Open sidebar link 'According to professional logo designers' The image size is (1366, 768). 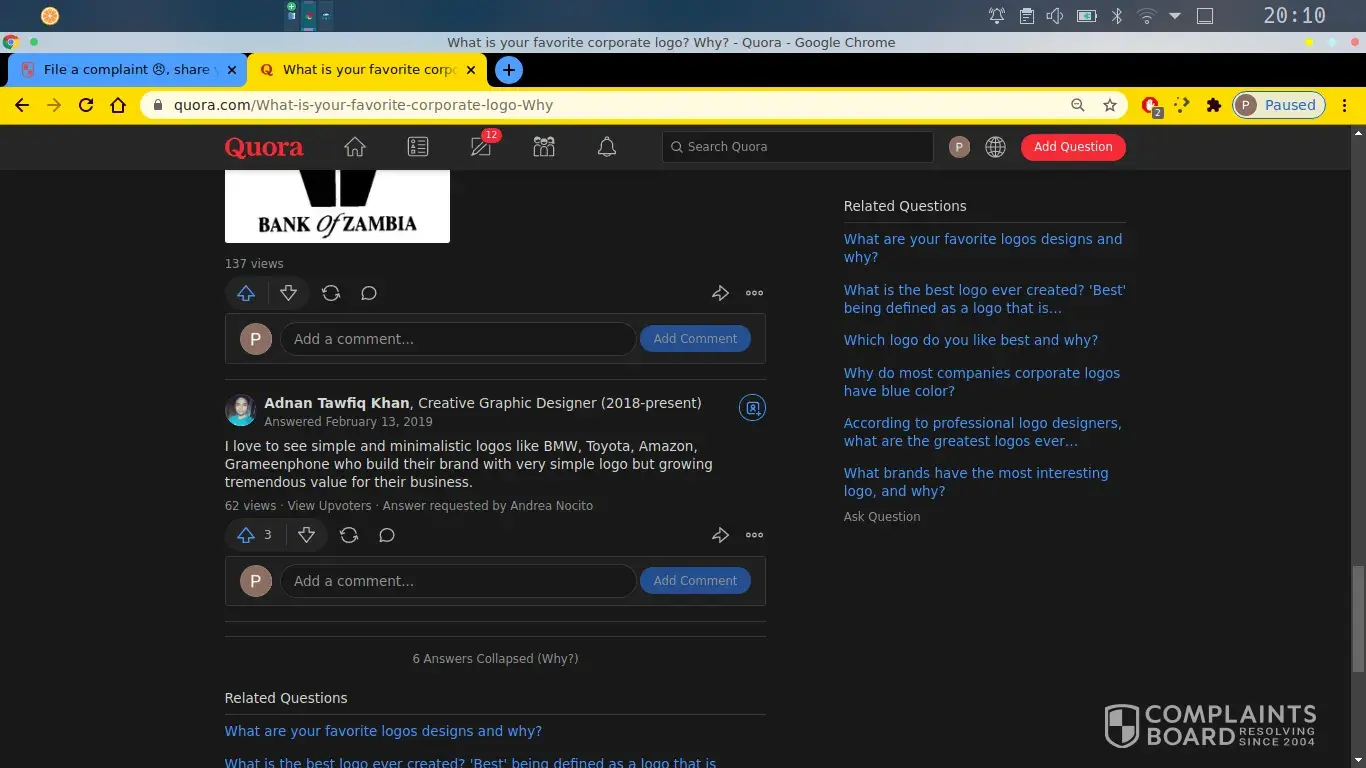point(983,432)
